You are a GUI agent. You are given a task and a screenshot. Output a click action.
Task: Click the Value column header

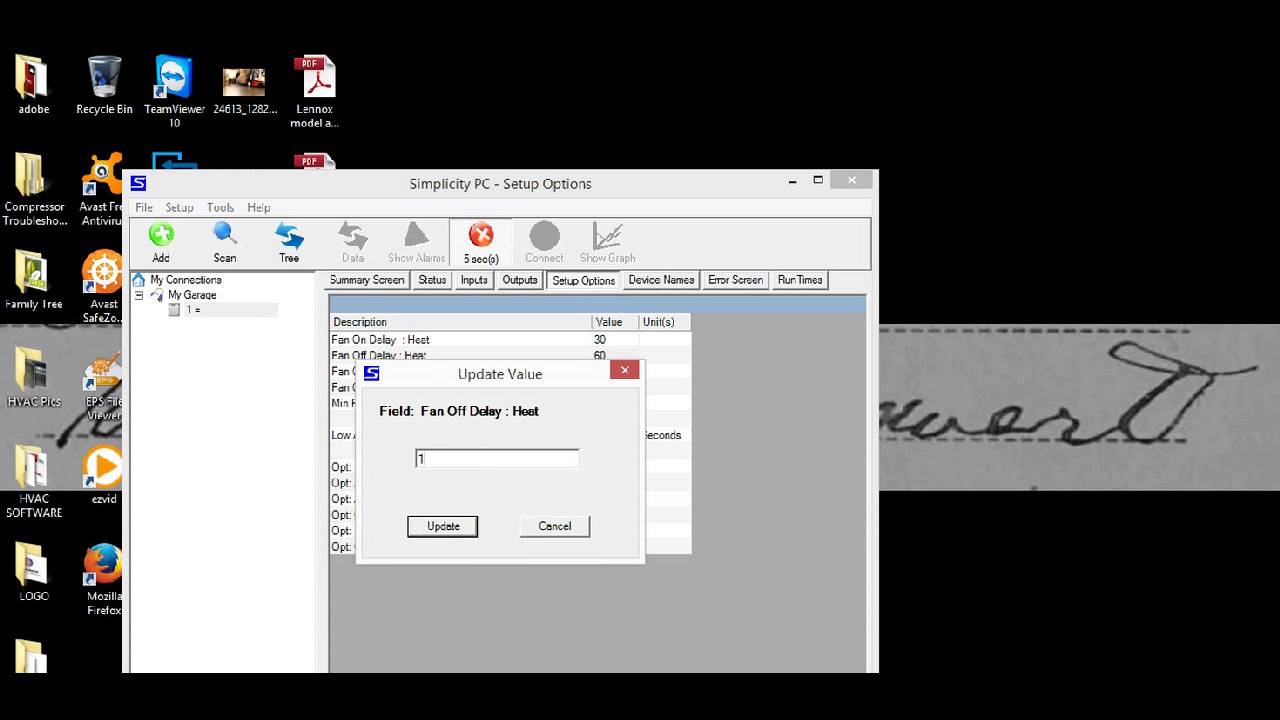[615, 322]
